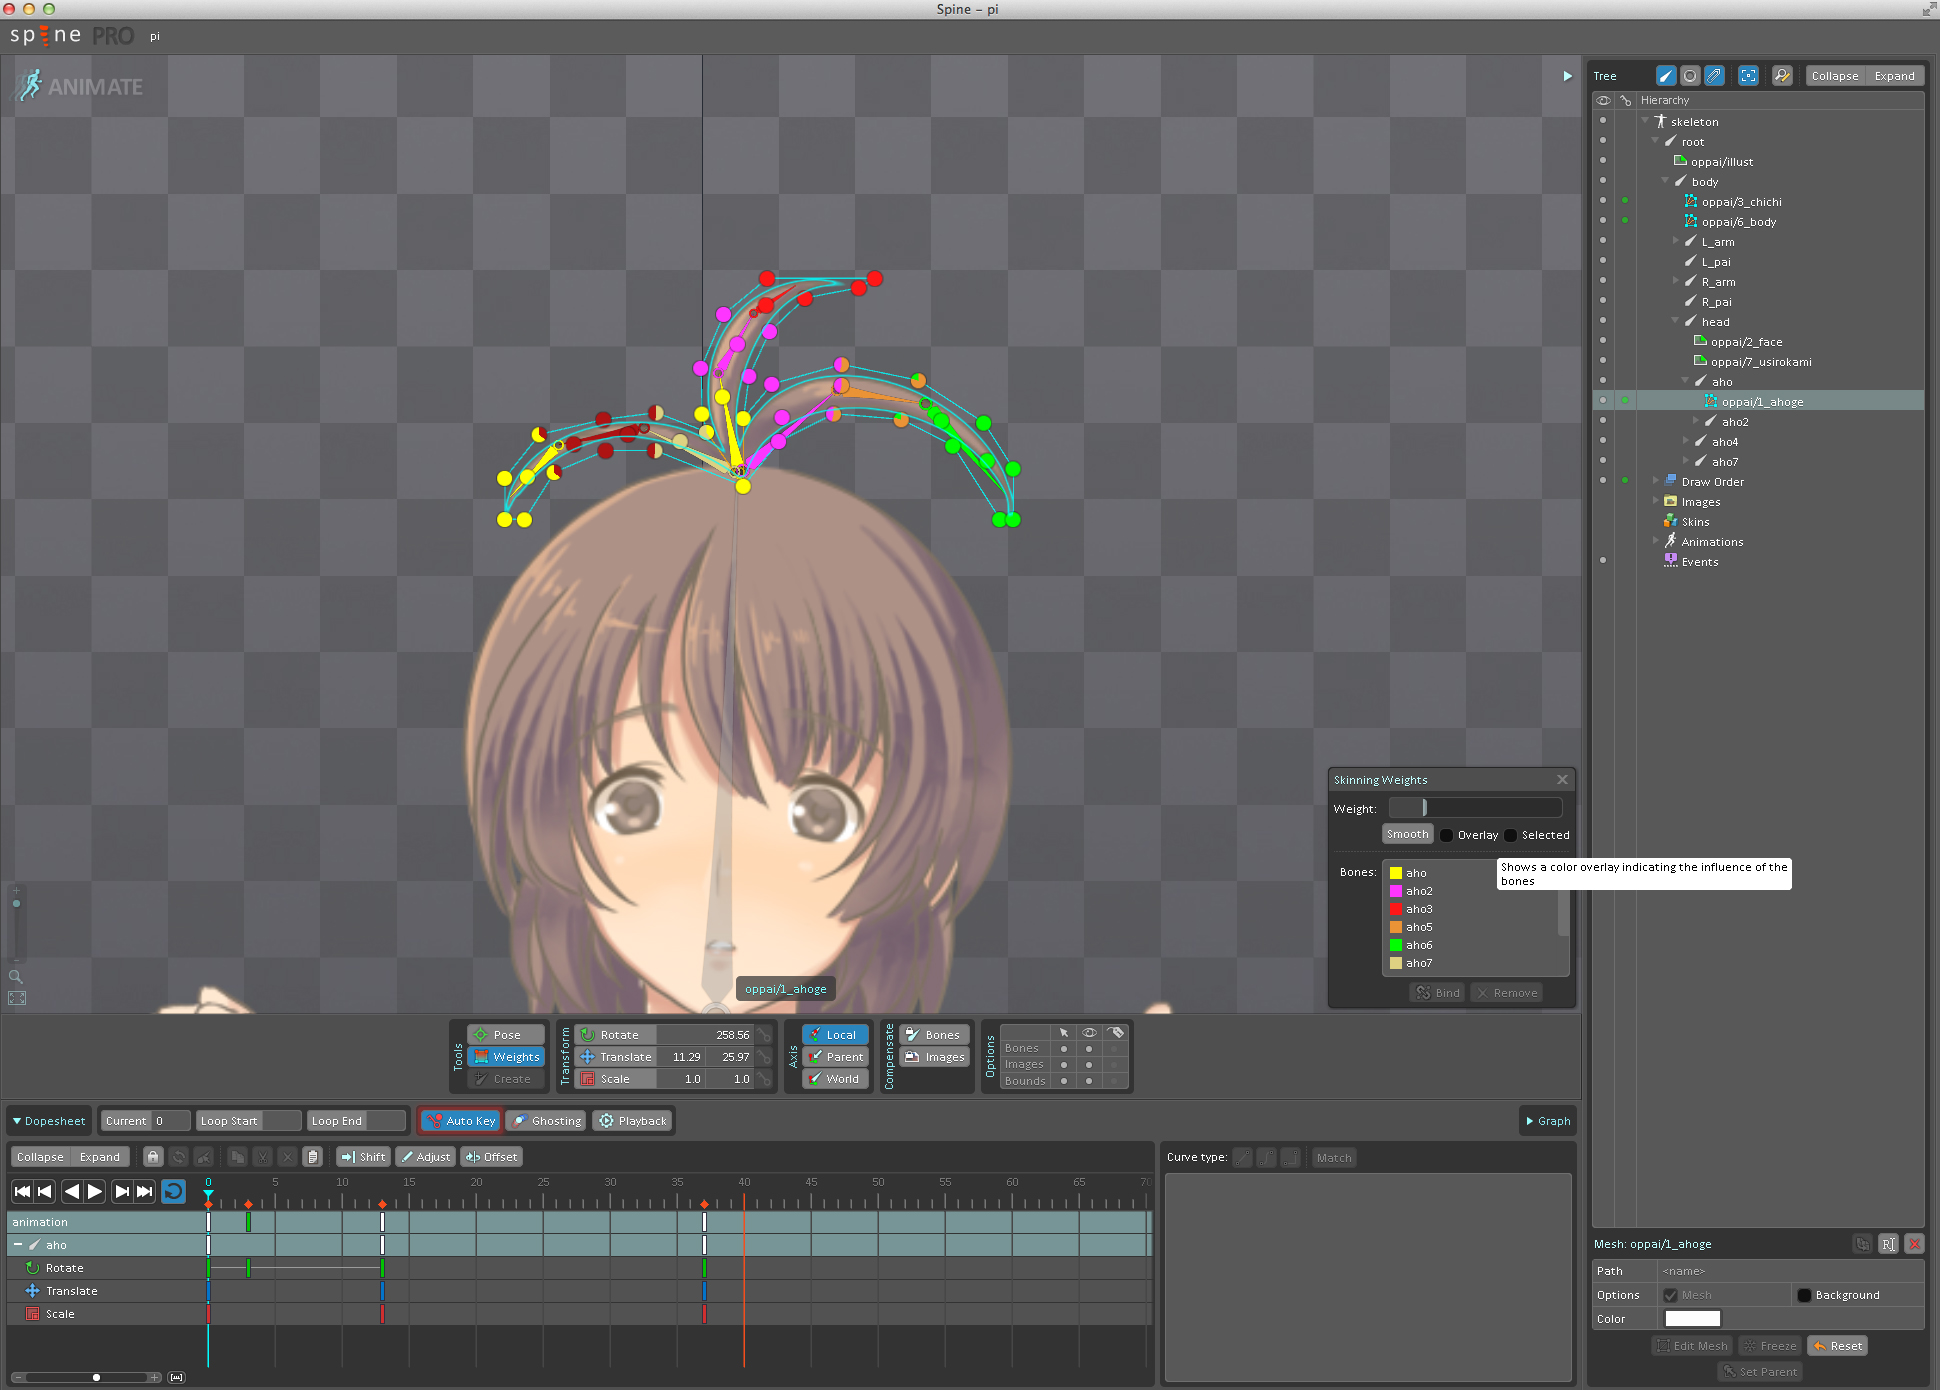Click the red delete icon in Mesh panel
Image resolution: width=1940 pixels, height=1390 pixels.
1914,1244
